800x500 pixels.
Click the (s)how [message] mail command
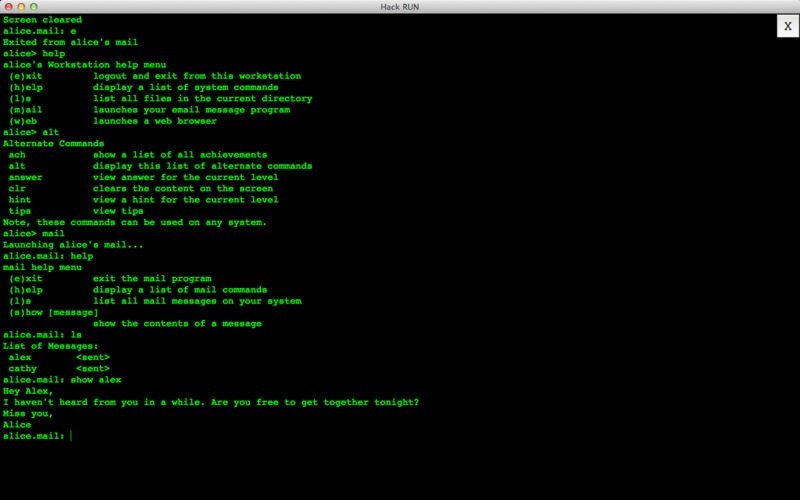[x=53, y=312]
